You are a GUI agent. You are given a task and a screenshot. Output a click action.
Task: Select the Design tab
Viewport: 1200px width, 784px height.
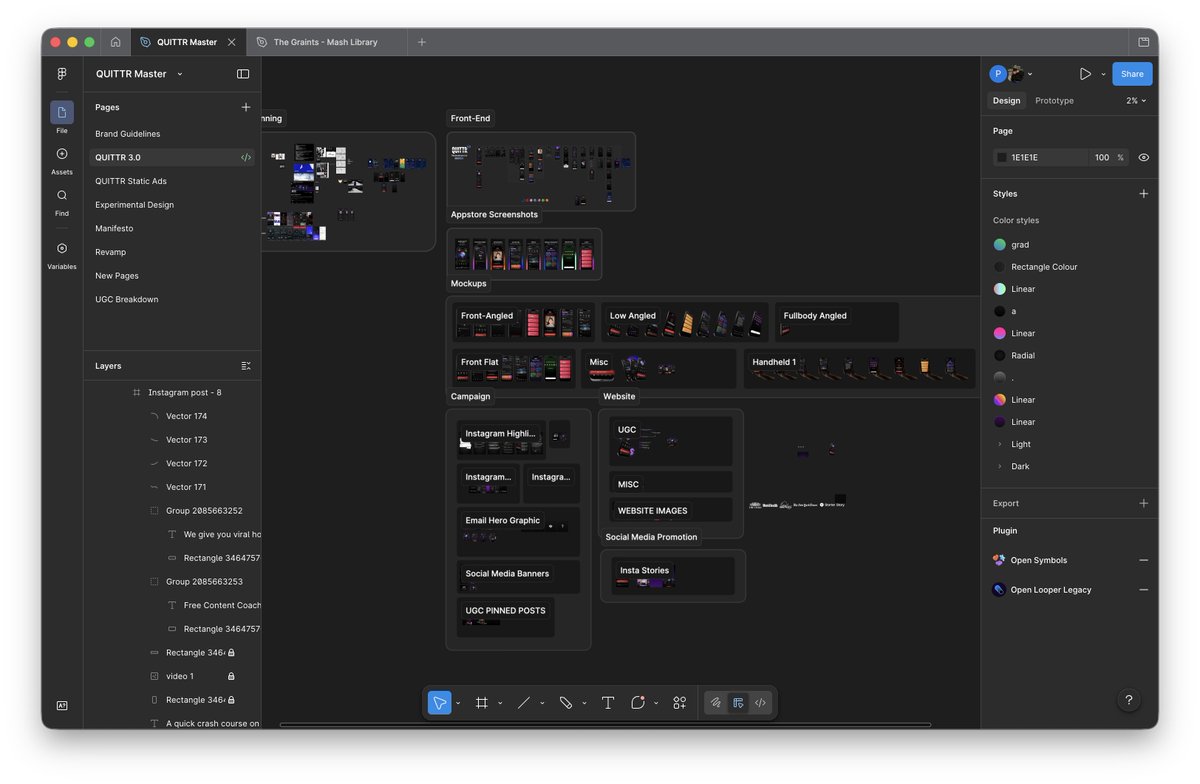coord(1006,101)
